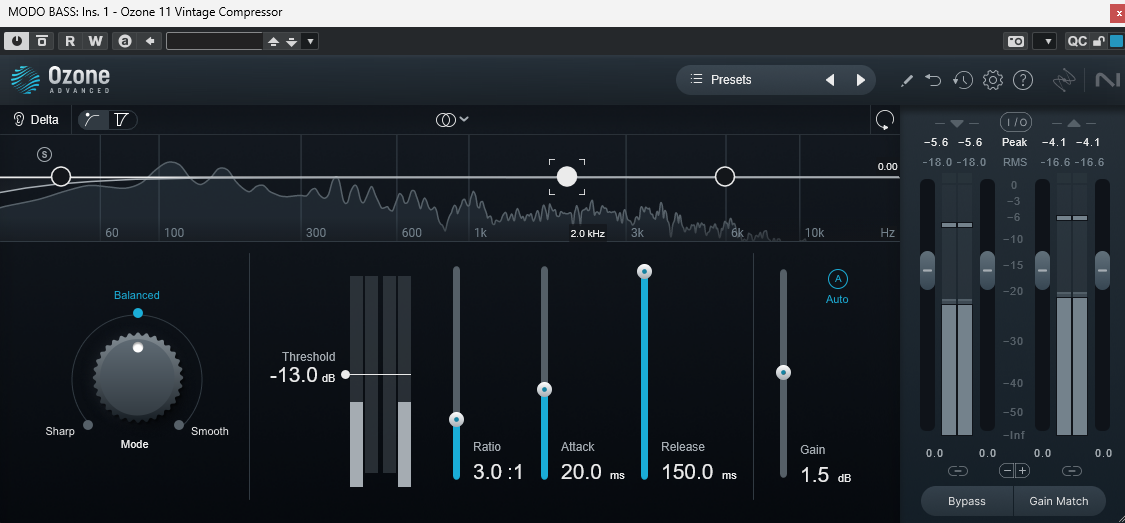Screen dimensions: 1125x523
Task: Select the leftmost hollow filter node
Action: (x=61, y=176)
